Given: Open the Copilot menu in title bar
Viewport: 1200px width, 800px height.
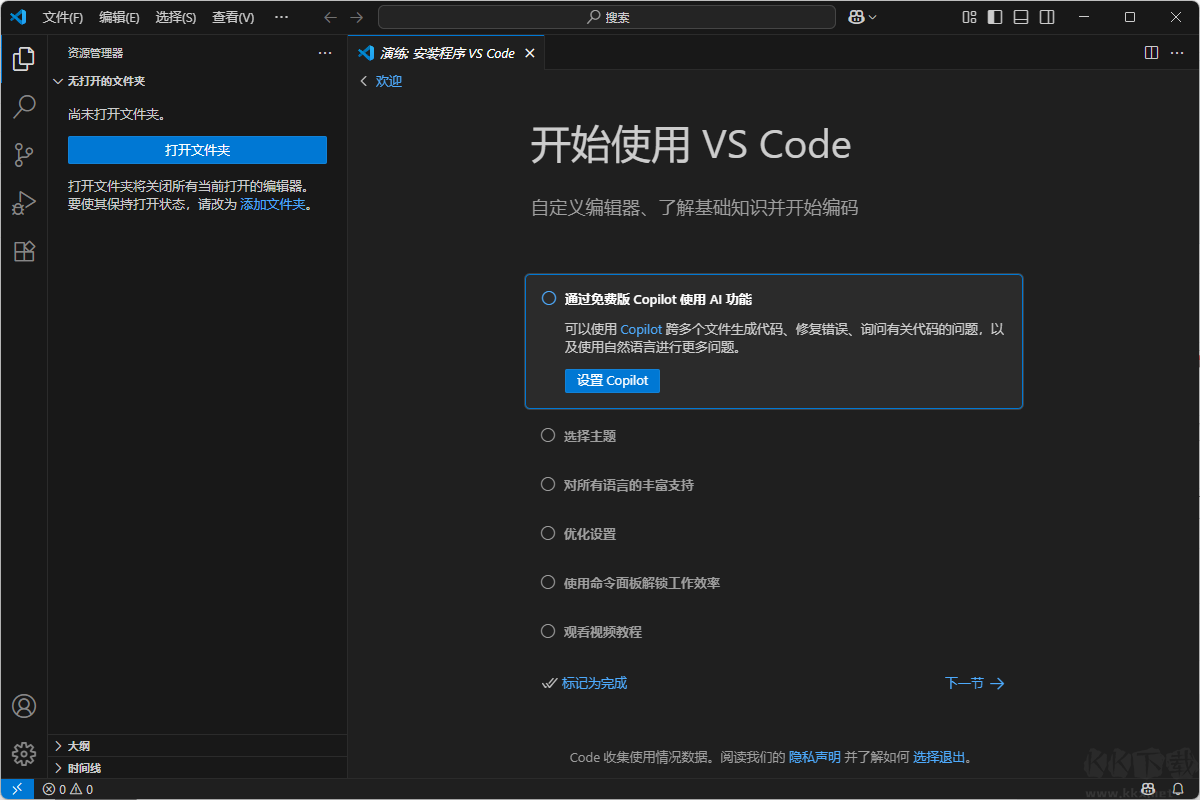Looking at the screenshot, I should [861, 16].
